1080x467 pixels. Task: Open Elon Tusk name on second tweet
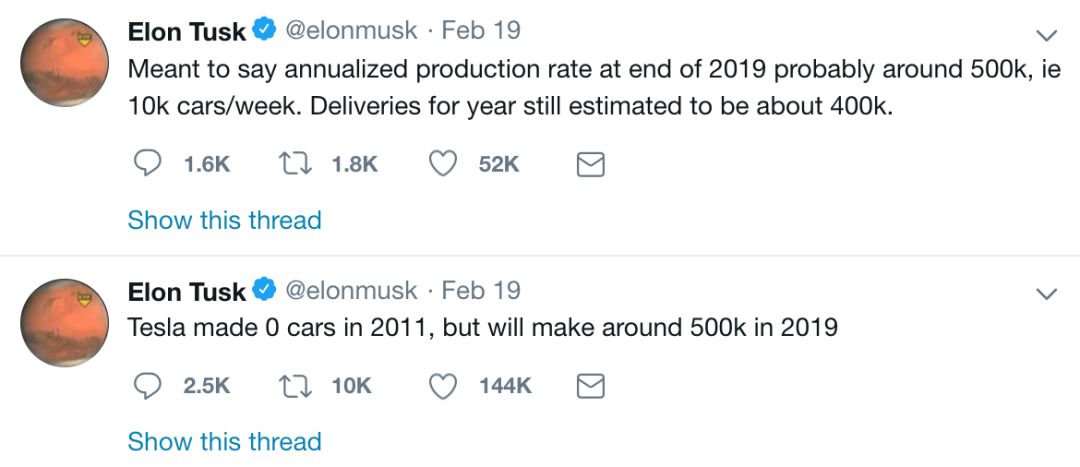[187, 291]
